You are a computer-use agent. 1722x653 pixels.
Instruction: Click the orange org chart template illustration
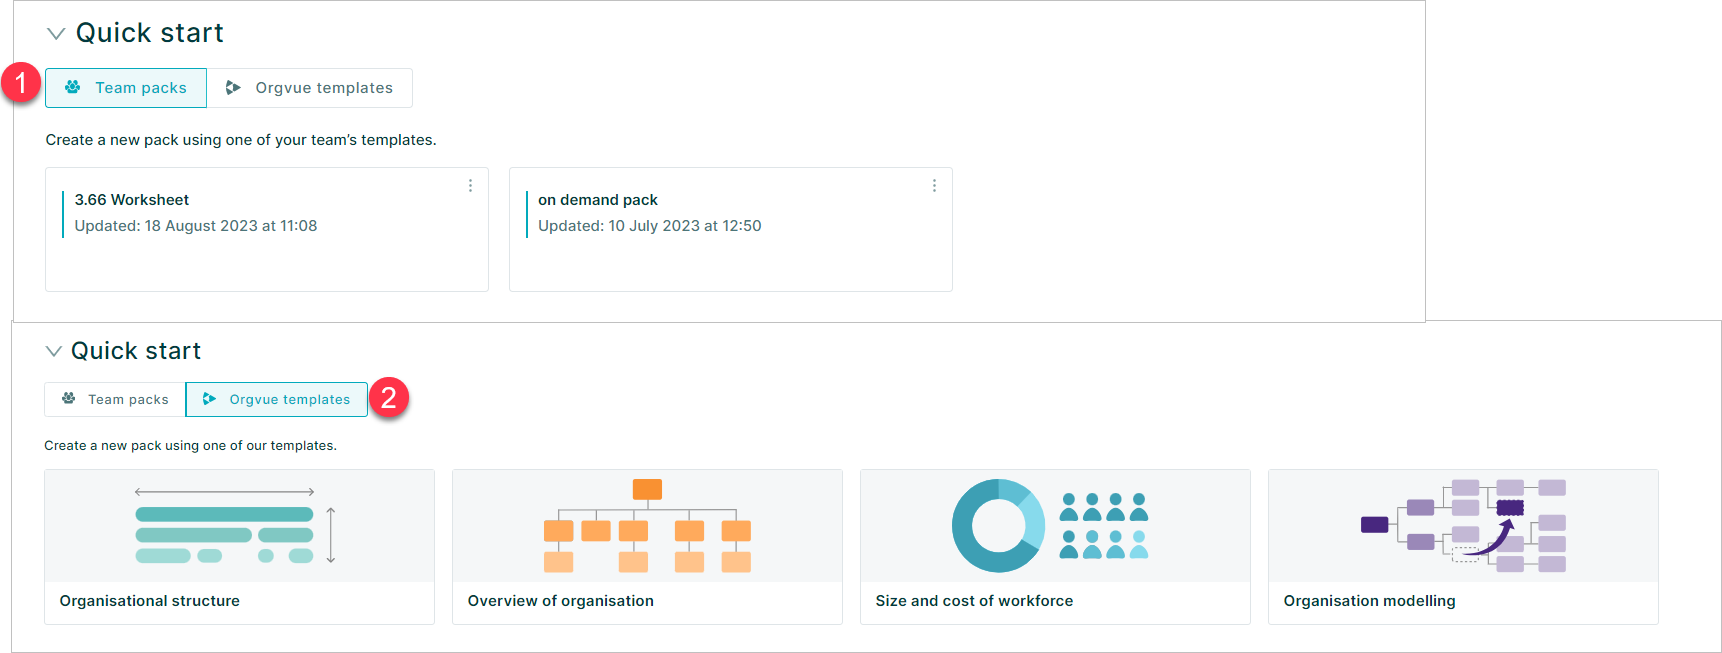pyautogui.click(x=647, y=526)
